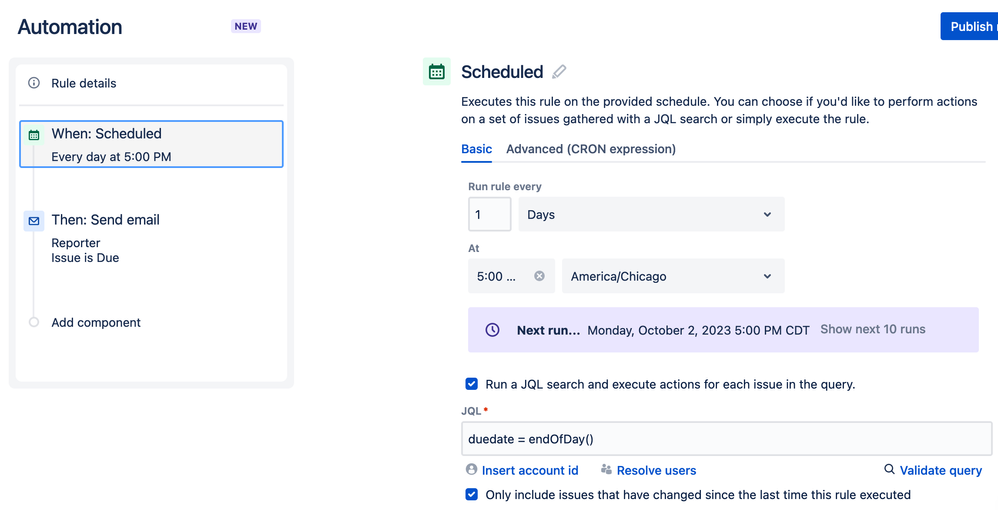
Task: Switch to Advanced (CRON expression) tab
Action: [x=591, y=149]
